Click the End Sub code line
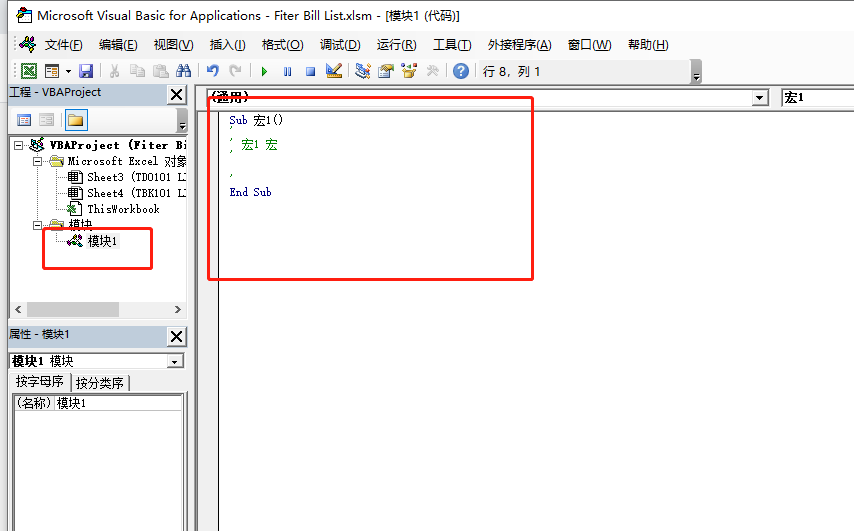 click(250, 192)
